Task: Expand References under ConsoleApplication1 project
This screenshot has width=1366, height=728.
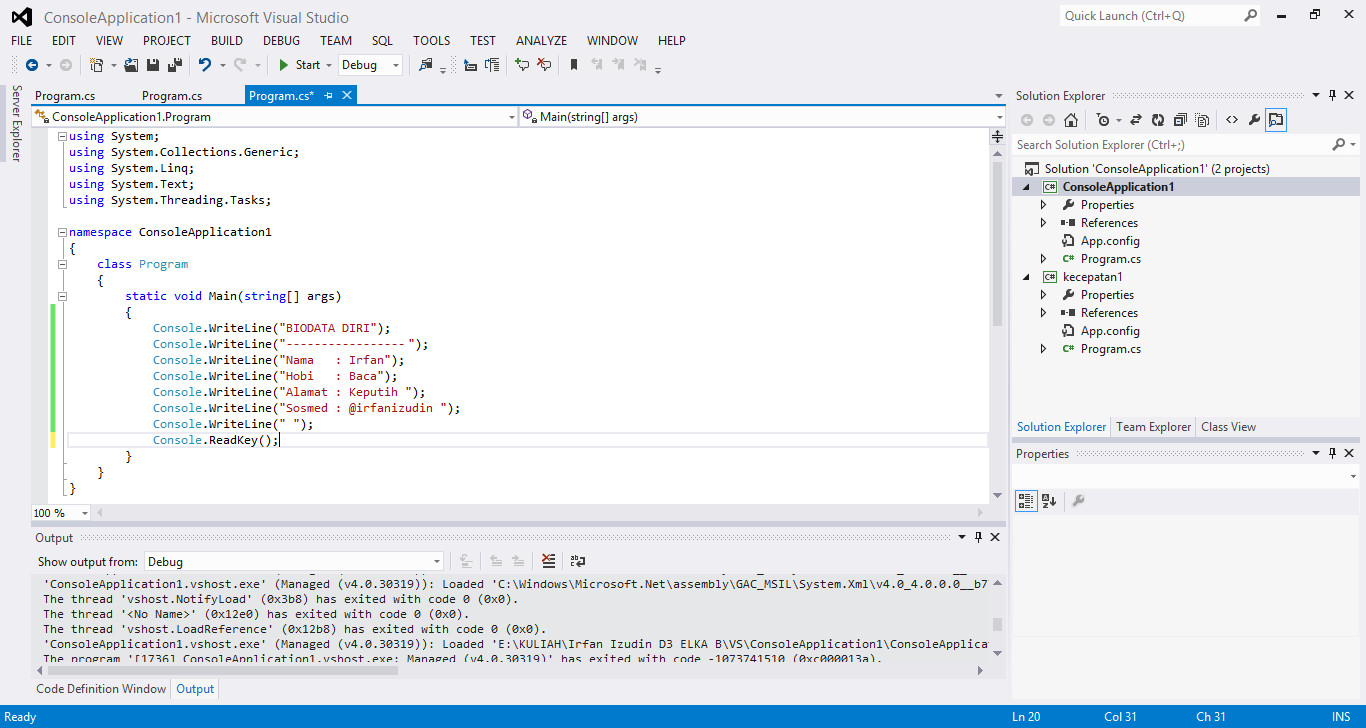Action: click(1043, 223)
